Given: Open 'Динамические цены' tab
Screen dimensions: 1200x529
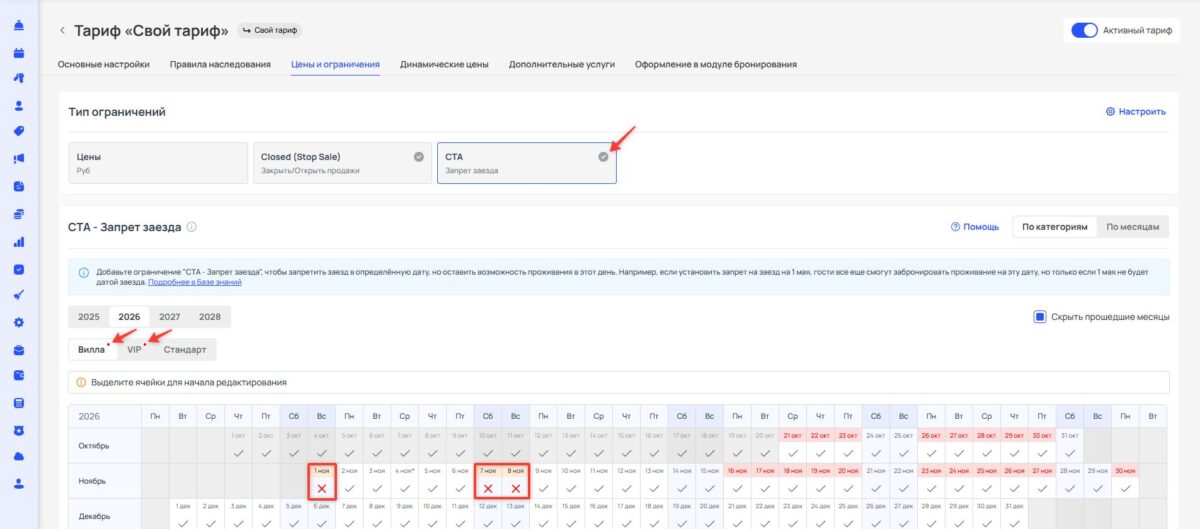Looking at the screenshot, I should [444, 64].
